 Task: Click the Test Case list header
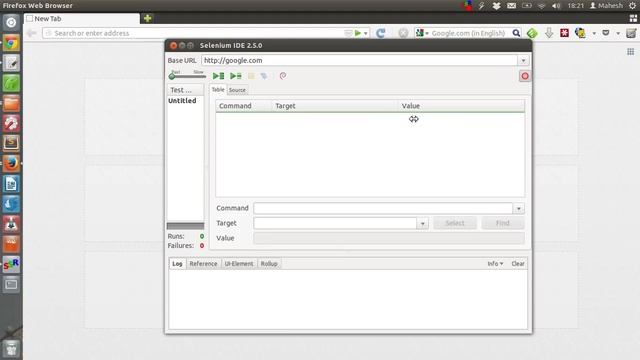(x=185, y=90)
